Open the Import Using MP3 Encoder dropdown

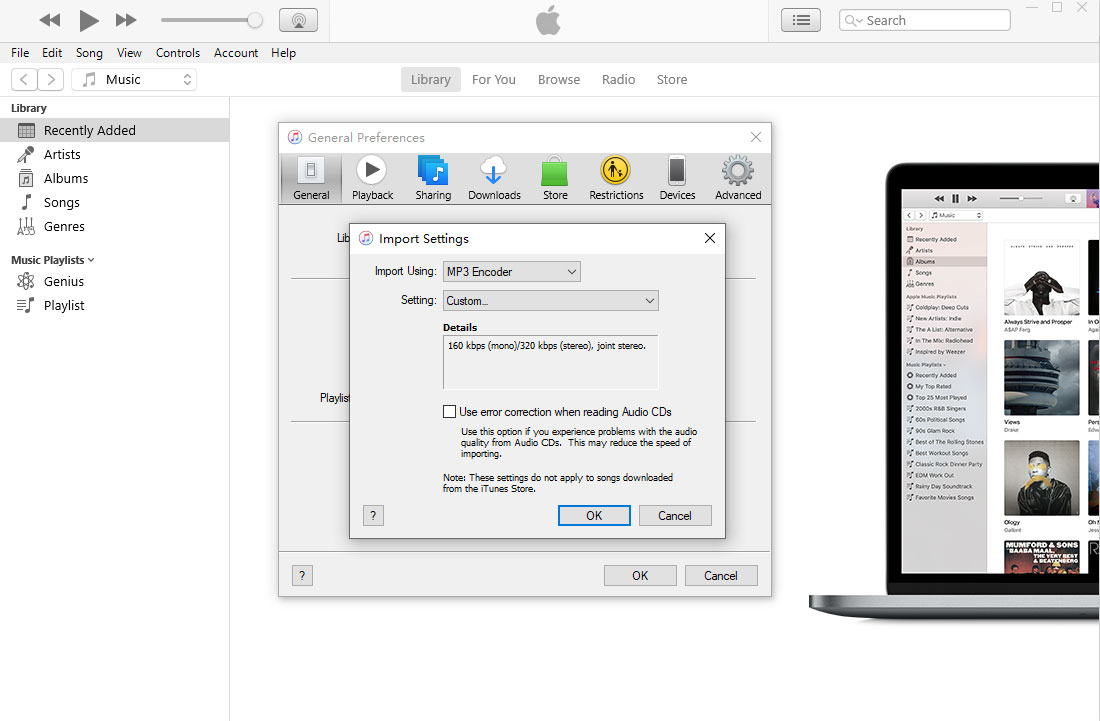(511, 271)
